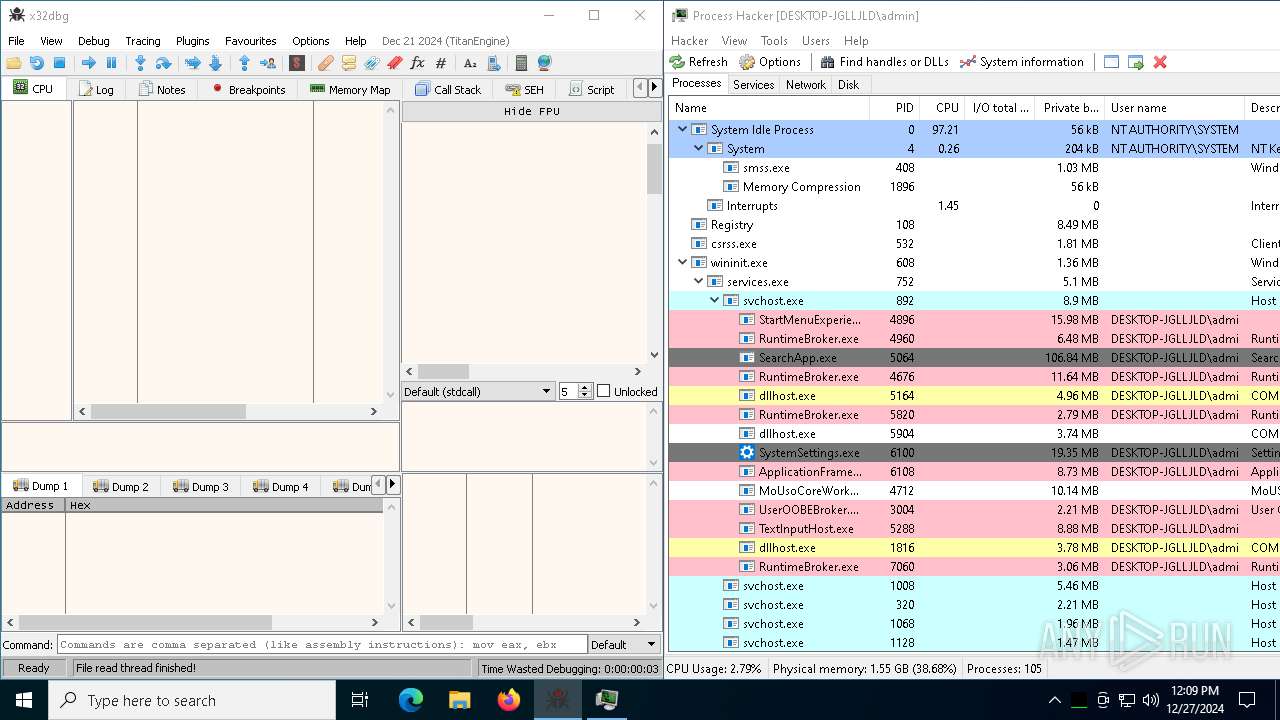The image size is (1280, 720).
Task: Collapse the services.exe tree node
Action: pyautogui.click(x=699, y=281)
